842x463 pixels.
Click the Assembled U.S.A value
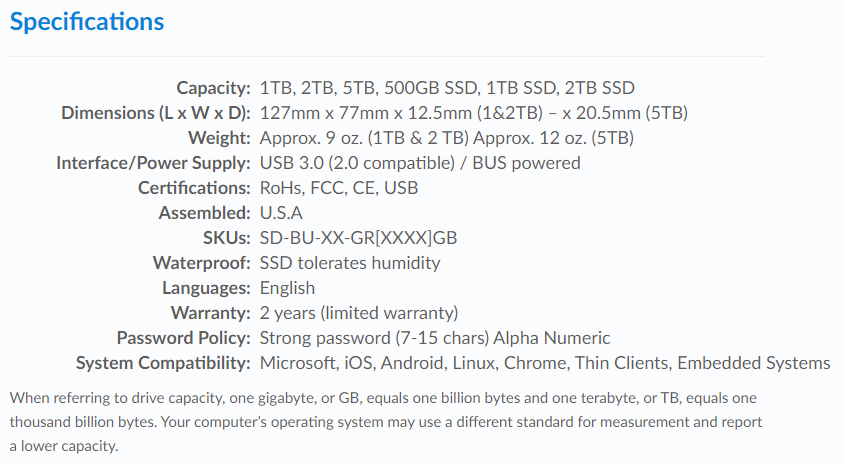coord(281,213)
